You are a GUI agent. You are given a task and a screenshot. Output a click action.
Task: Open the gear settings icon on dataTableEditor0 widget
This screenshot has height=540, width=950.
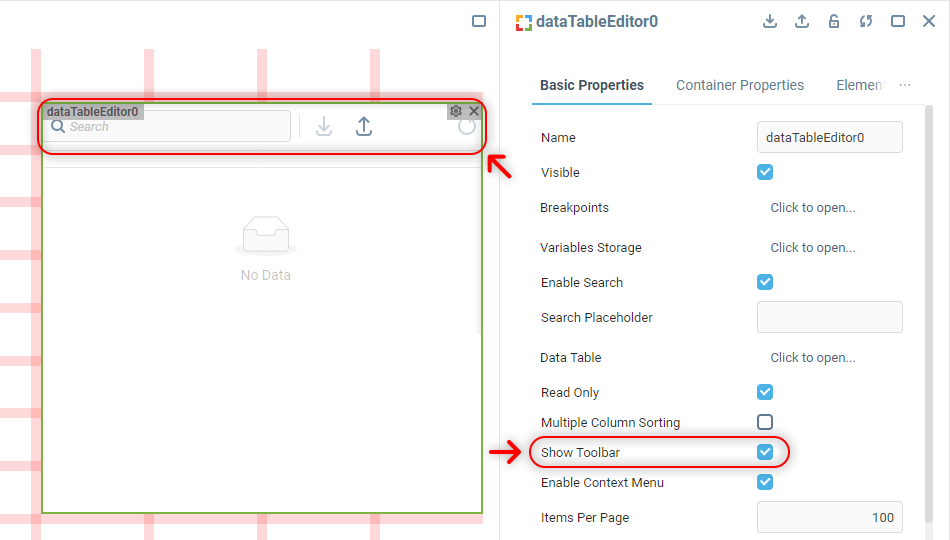(x=456, y=111)
